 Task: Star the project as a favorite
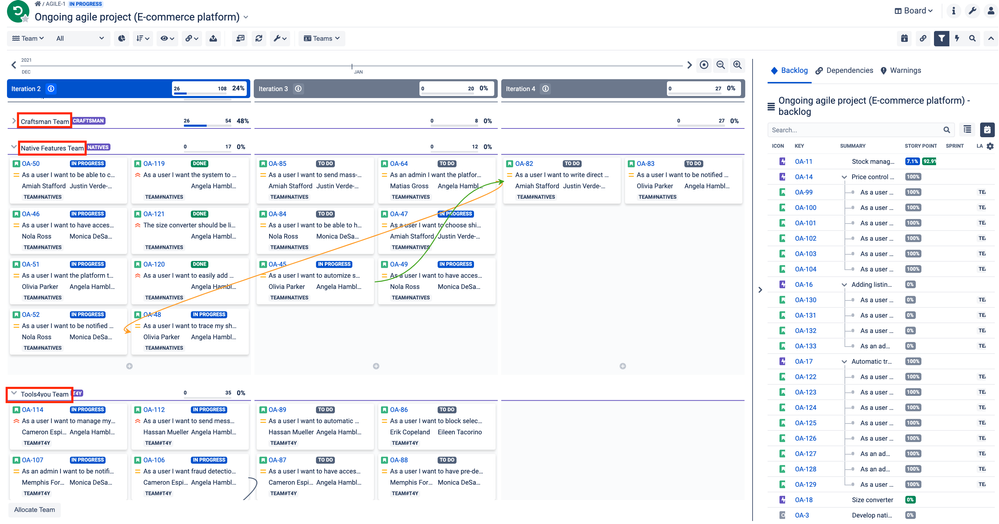25,20
